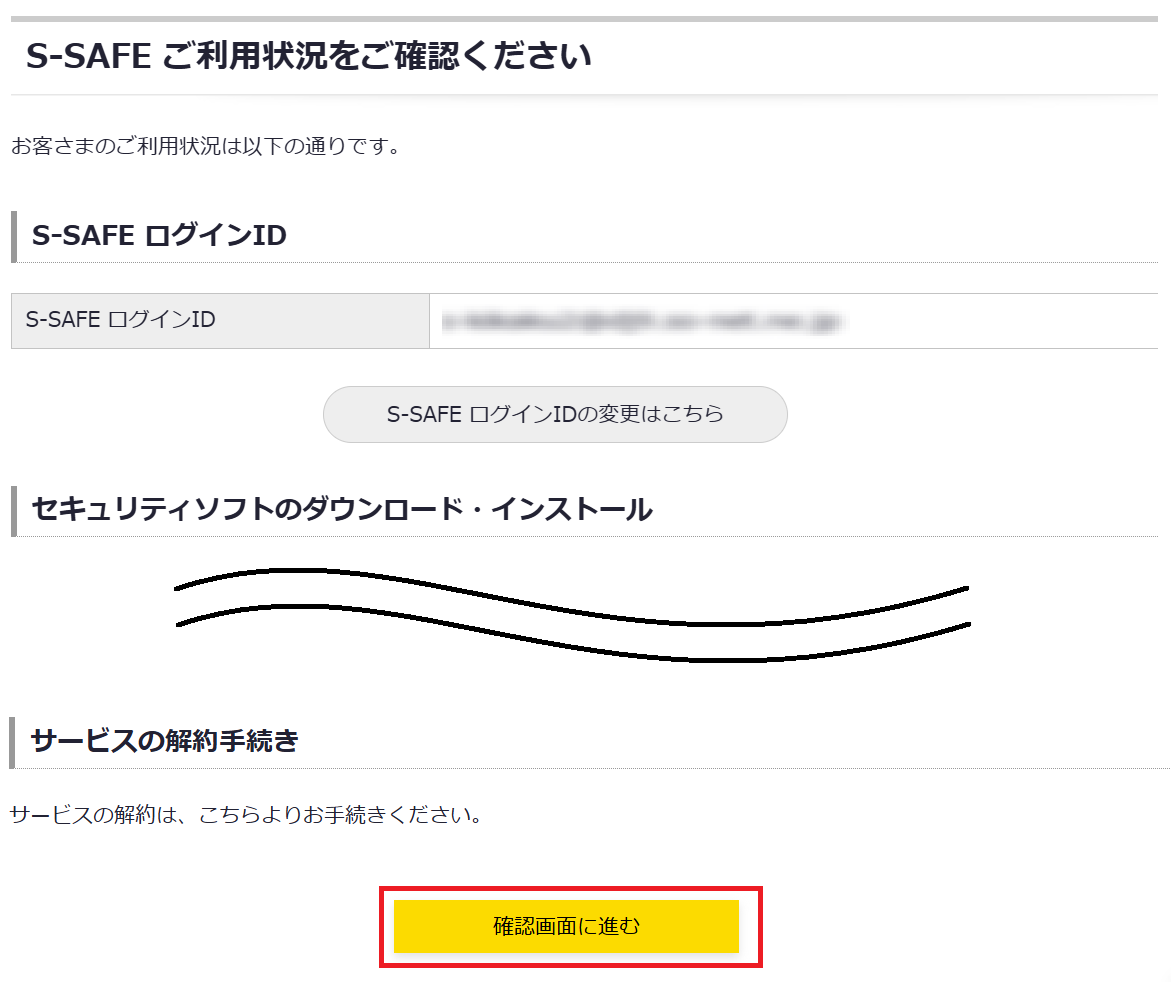Click gray accent bar beside セキュリティソフト heading

(x=13, y=510)
